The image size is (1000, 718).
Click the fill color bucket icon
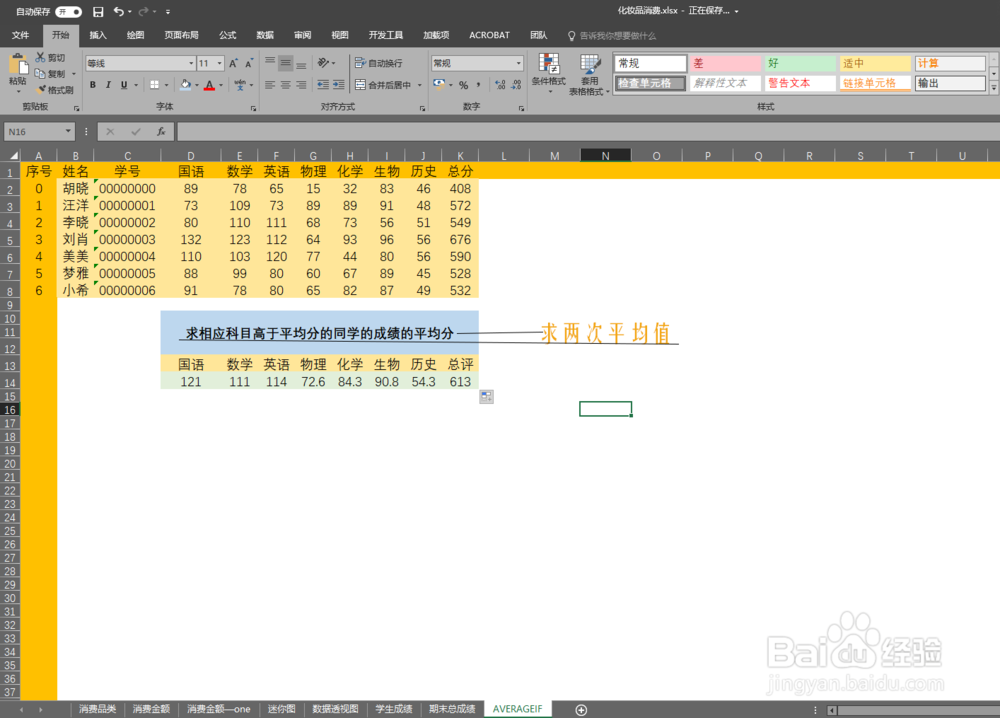click(186, 85)
